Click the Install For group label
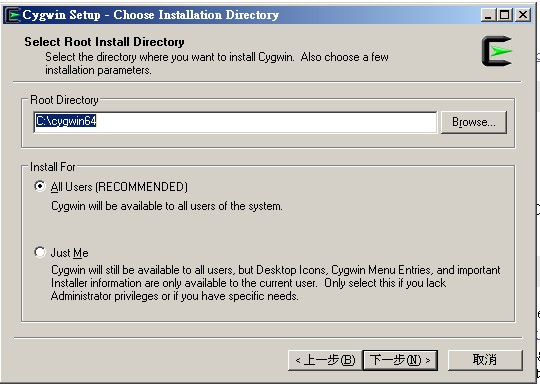Image resolution: width=540 pixels, height=386 pixels. tap(52, 167)
